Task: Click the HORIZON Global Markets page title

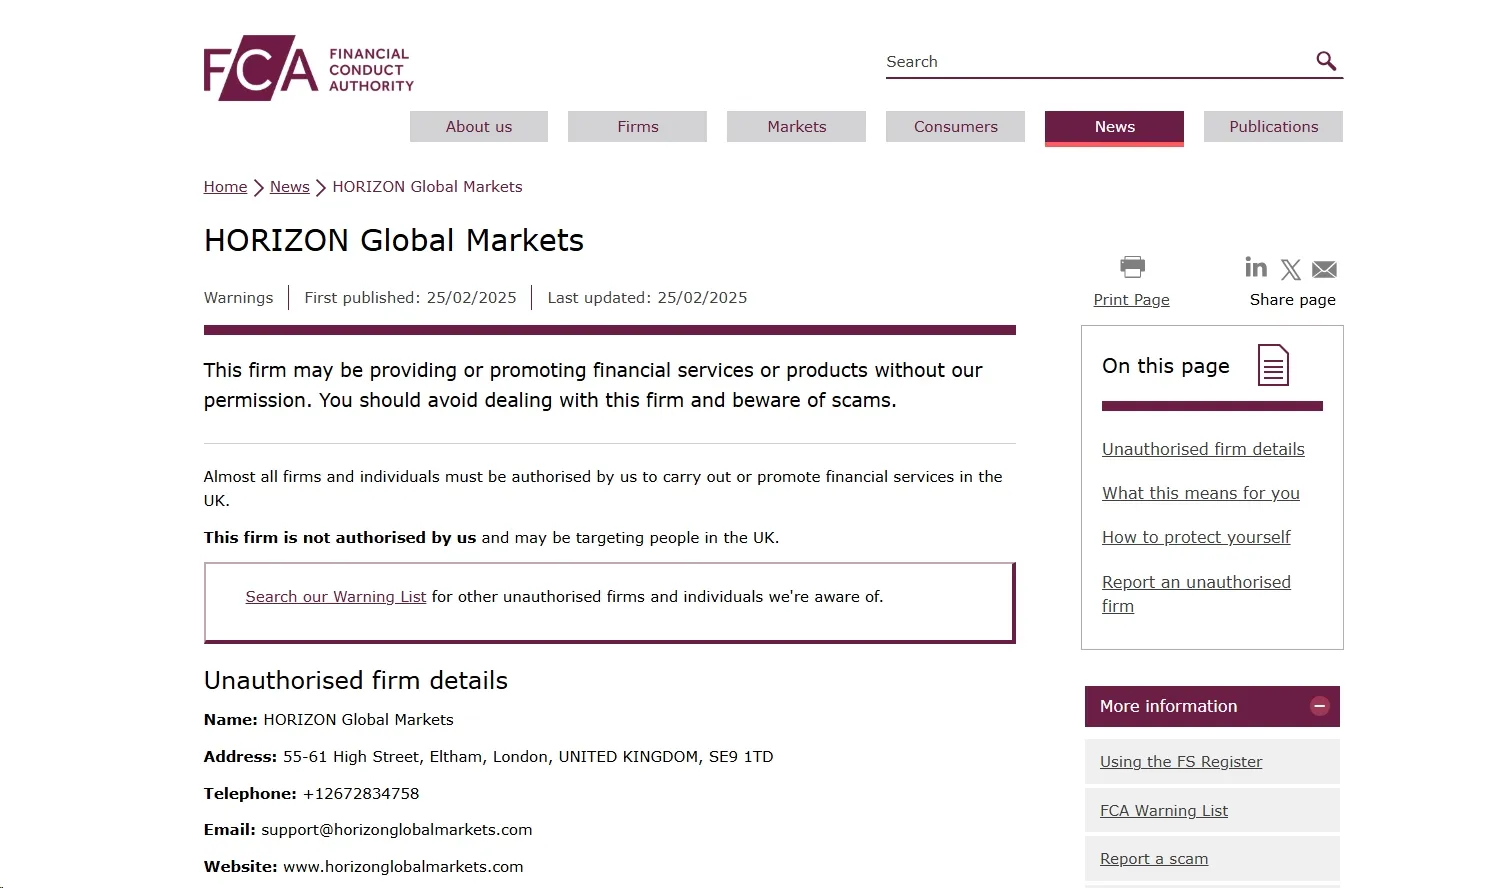Action: pos(394,241)
